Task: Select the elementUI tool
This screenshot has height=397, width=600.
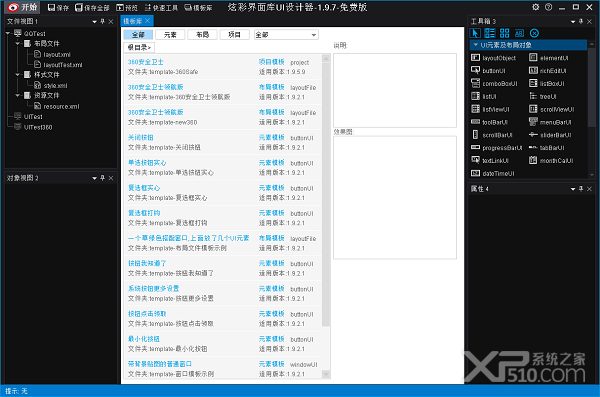Action: coord(549,58)
